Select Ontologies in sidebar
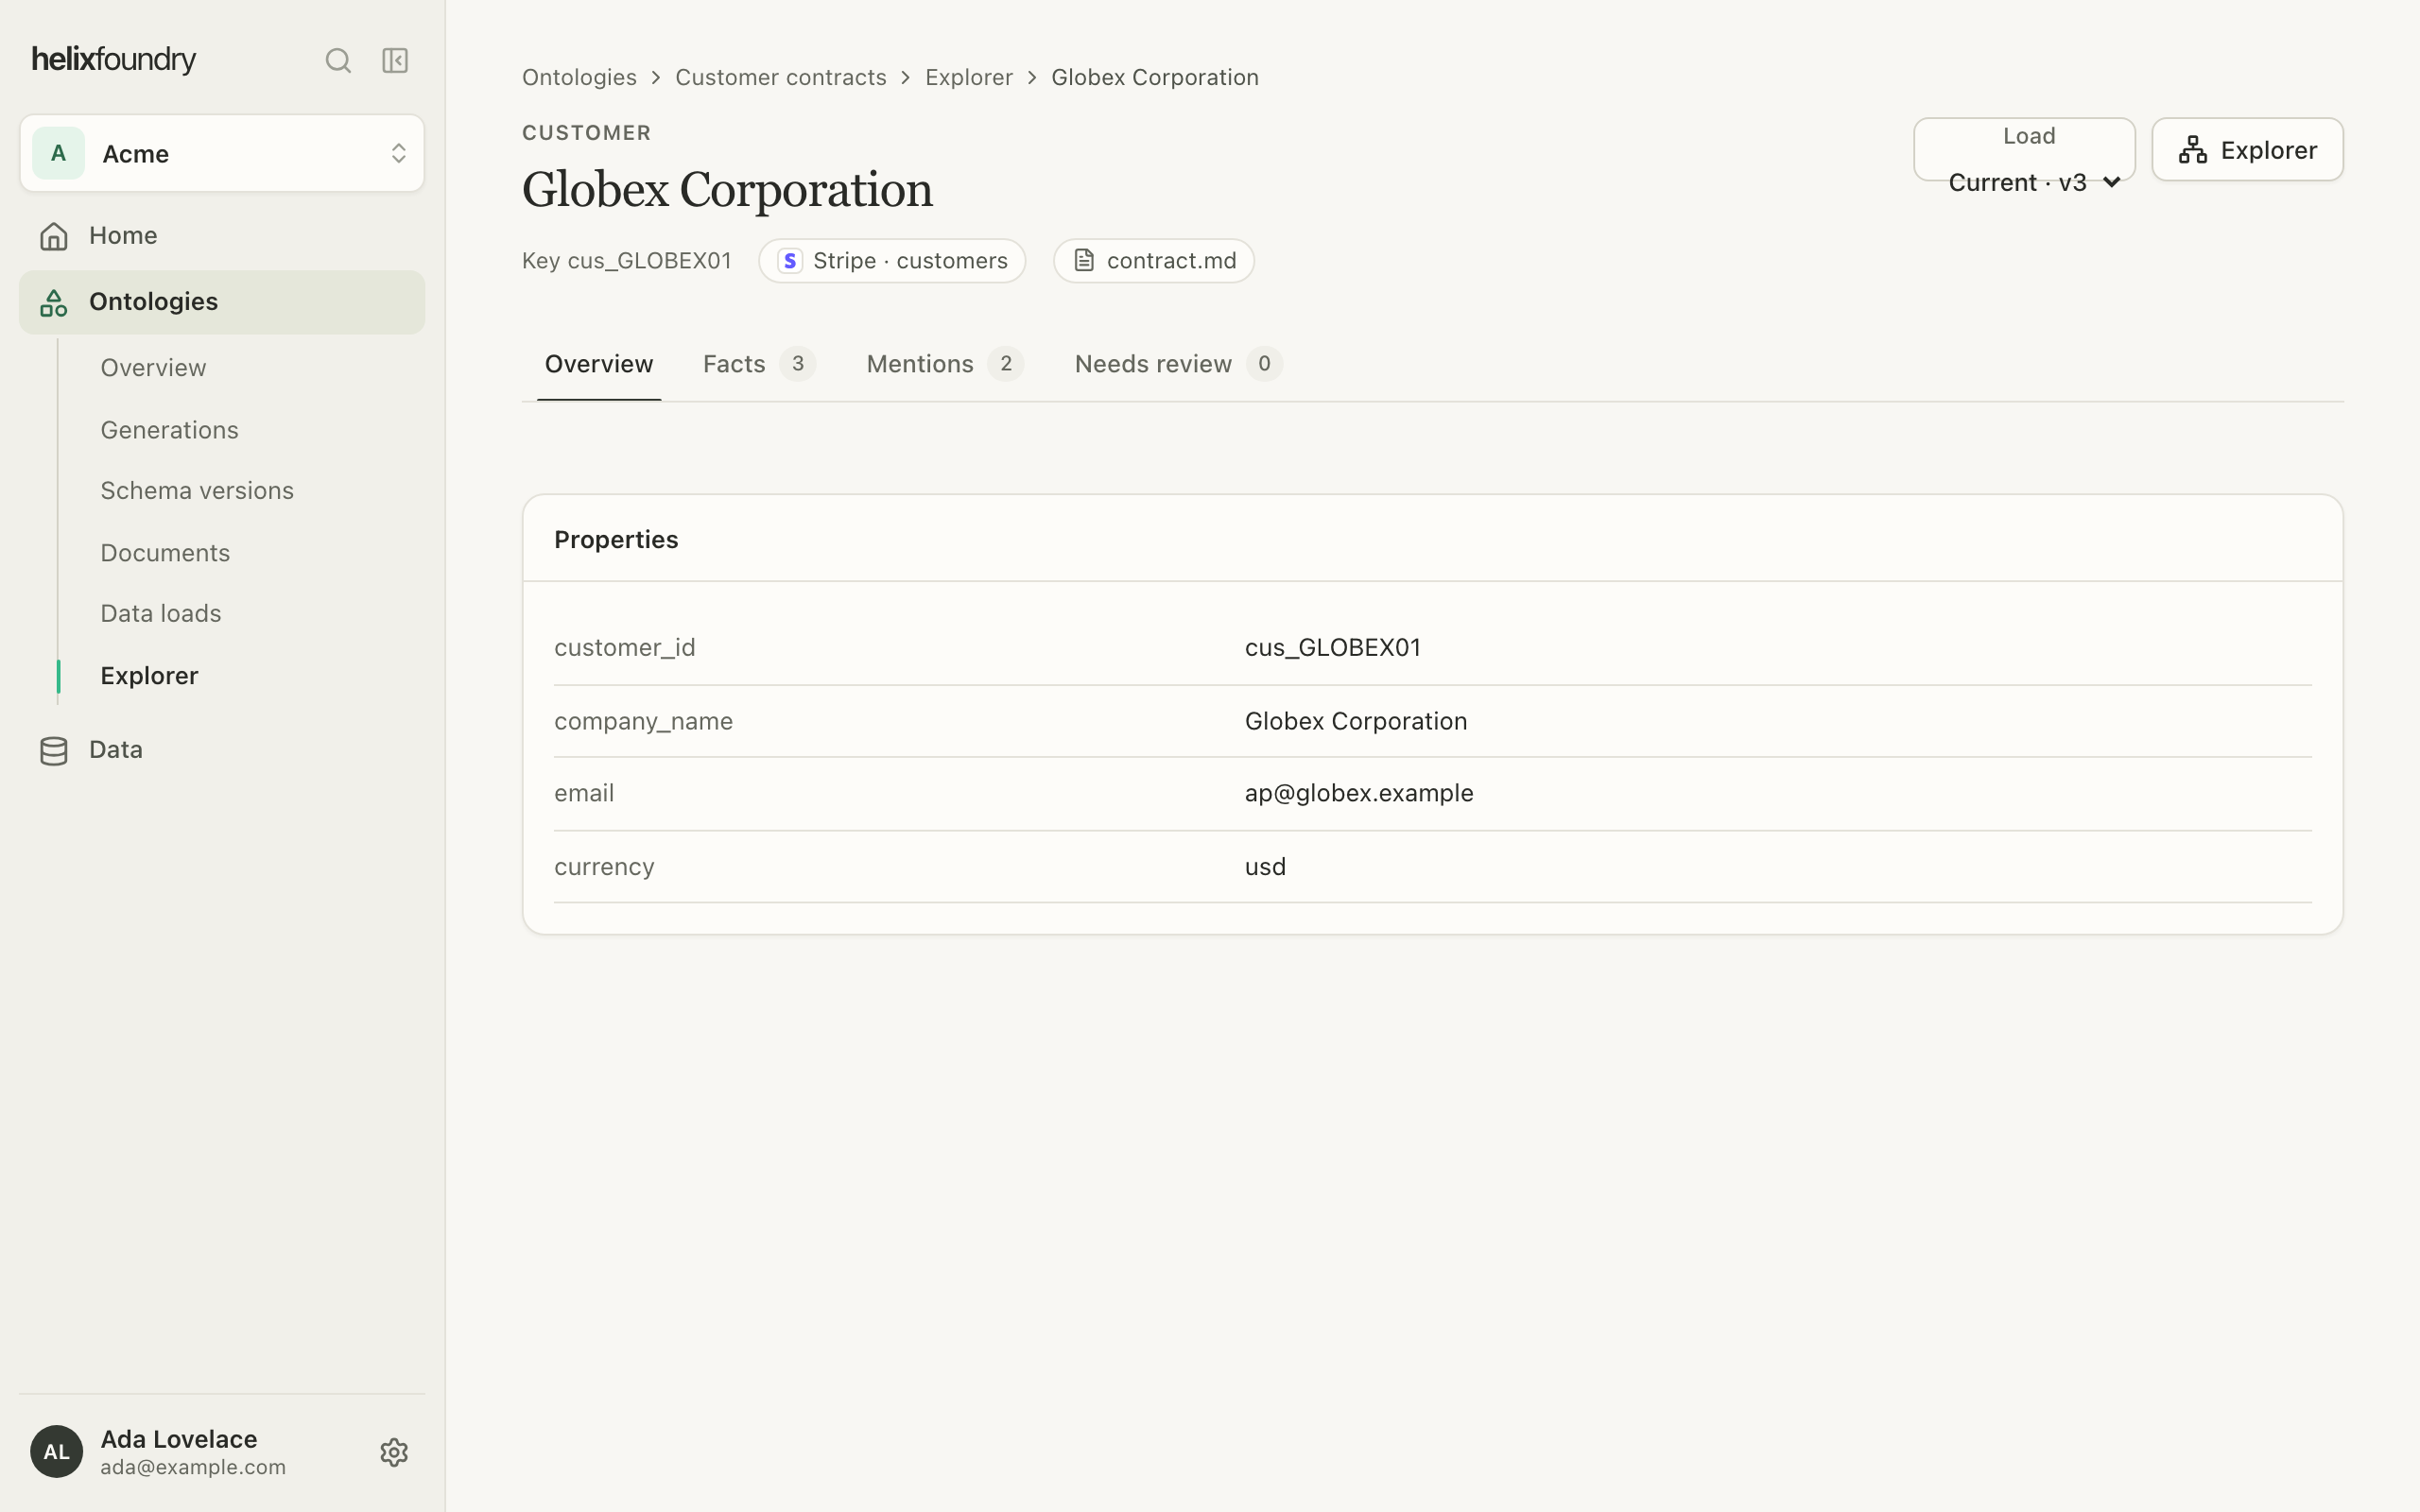 click(222, 303)
